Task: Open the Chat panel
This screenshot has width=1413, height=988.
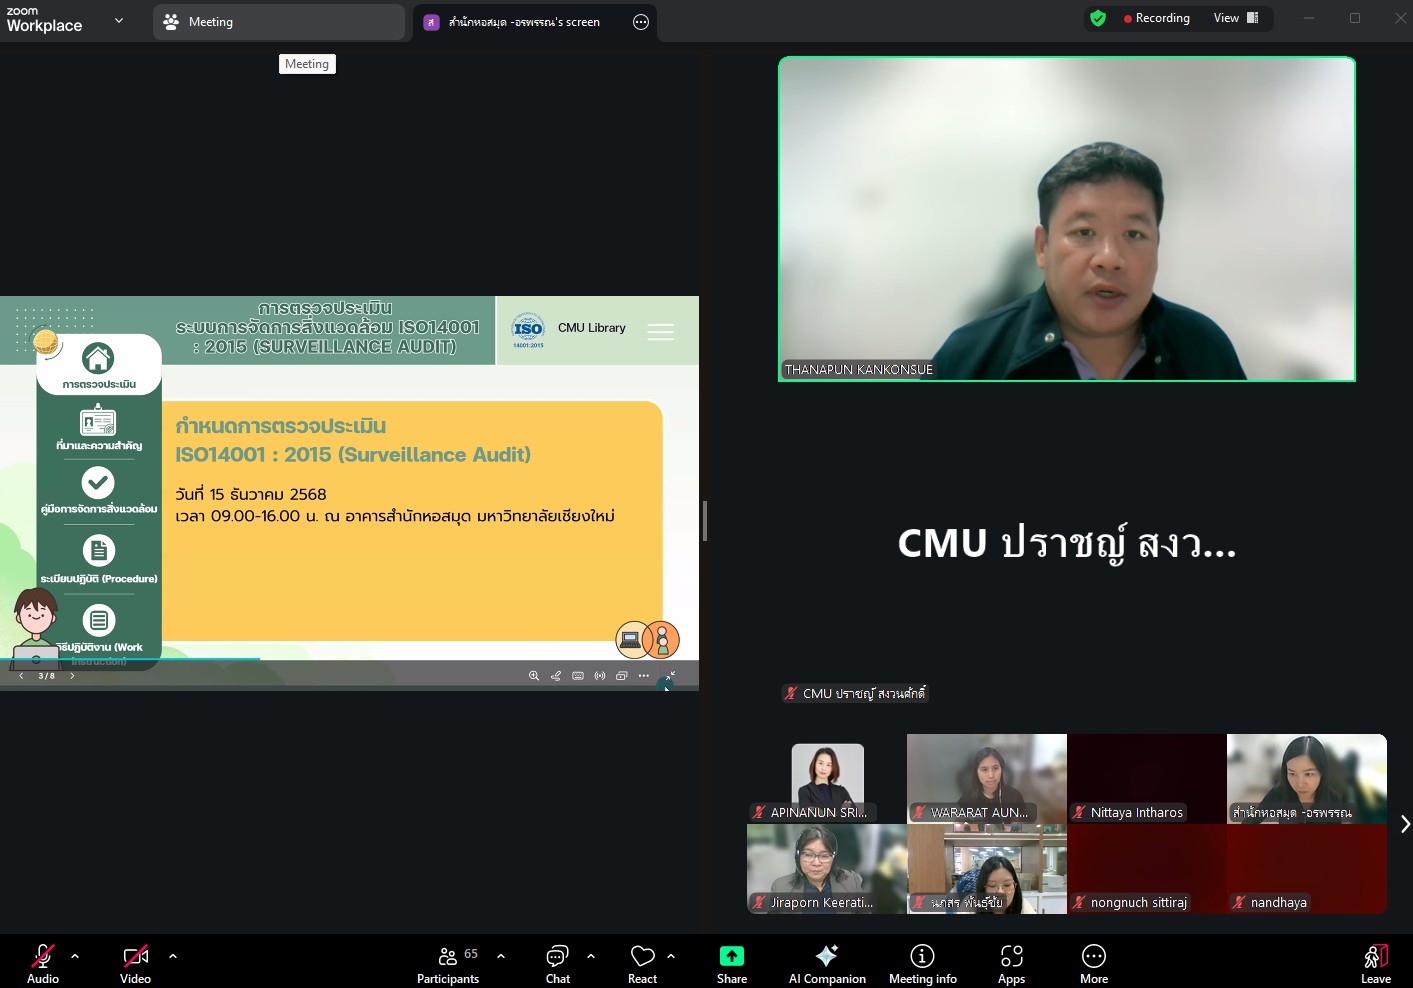Action: tap(557, 963)
